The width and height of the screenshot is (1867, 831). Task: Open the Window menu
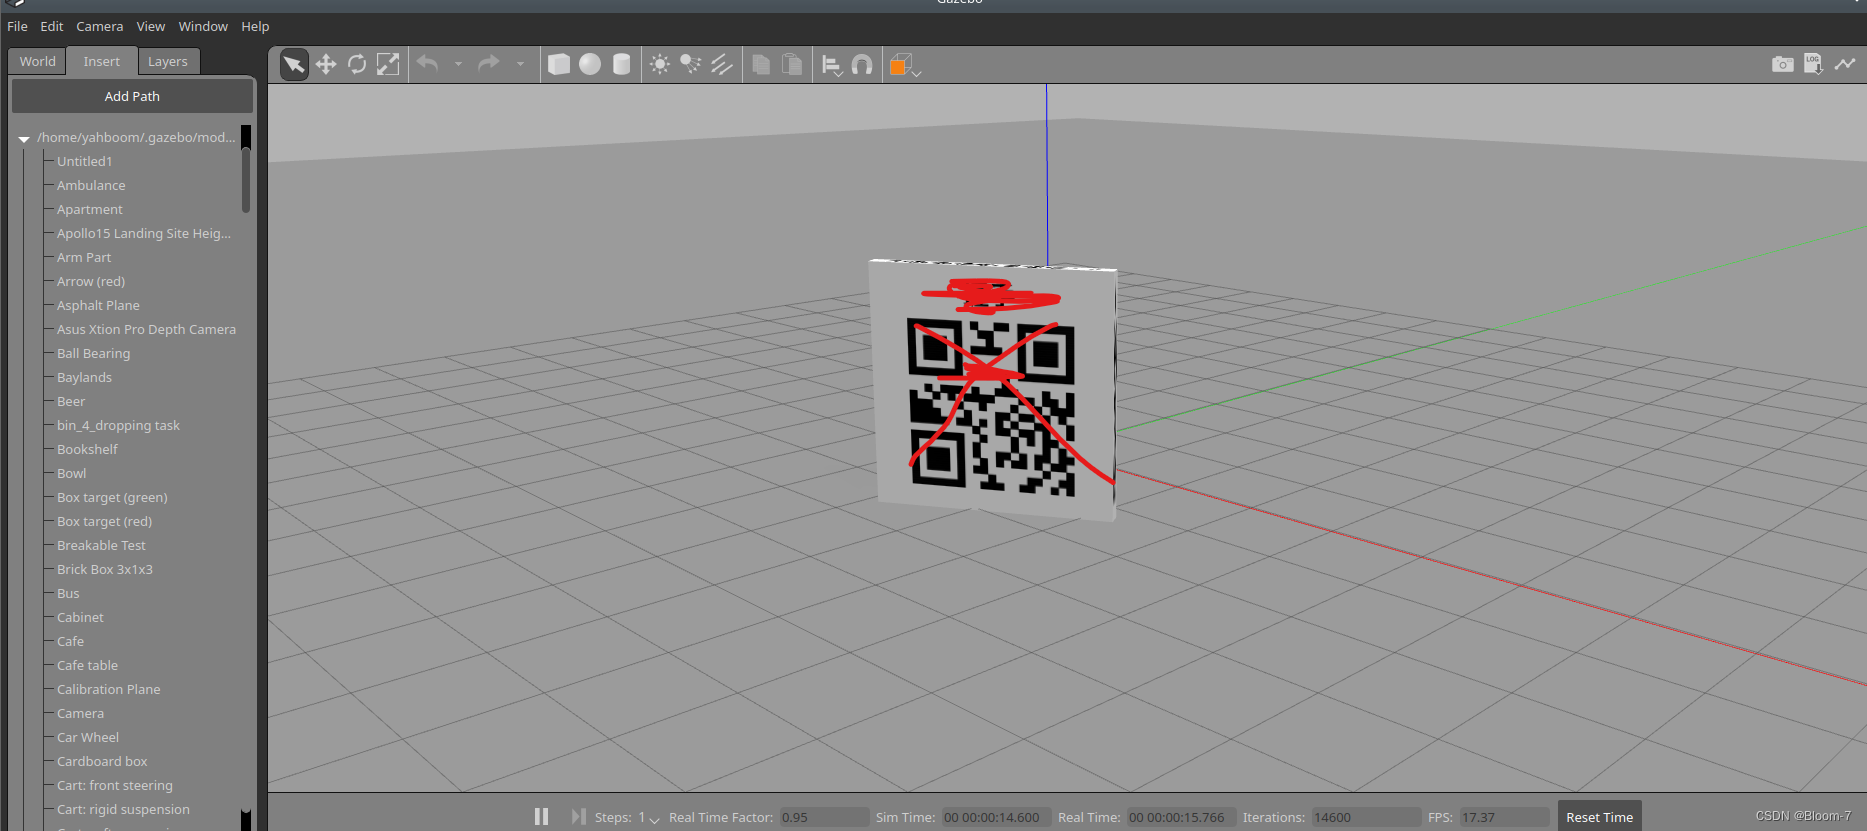[203, 26]
